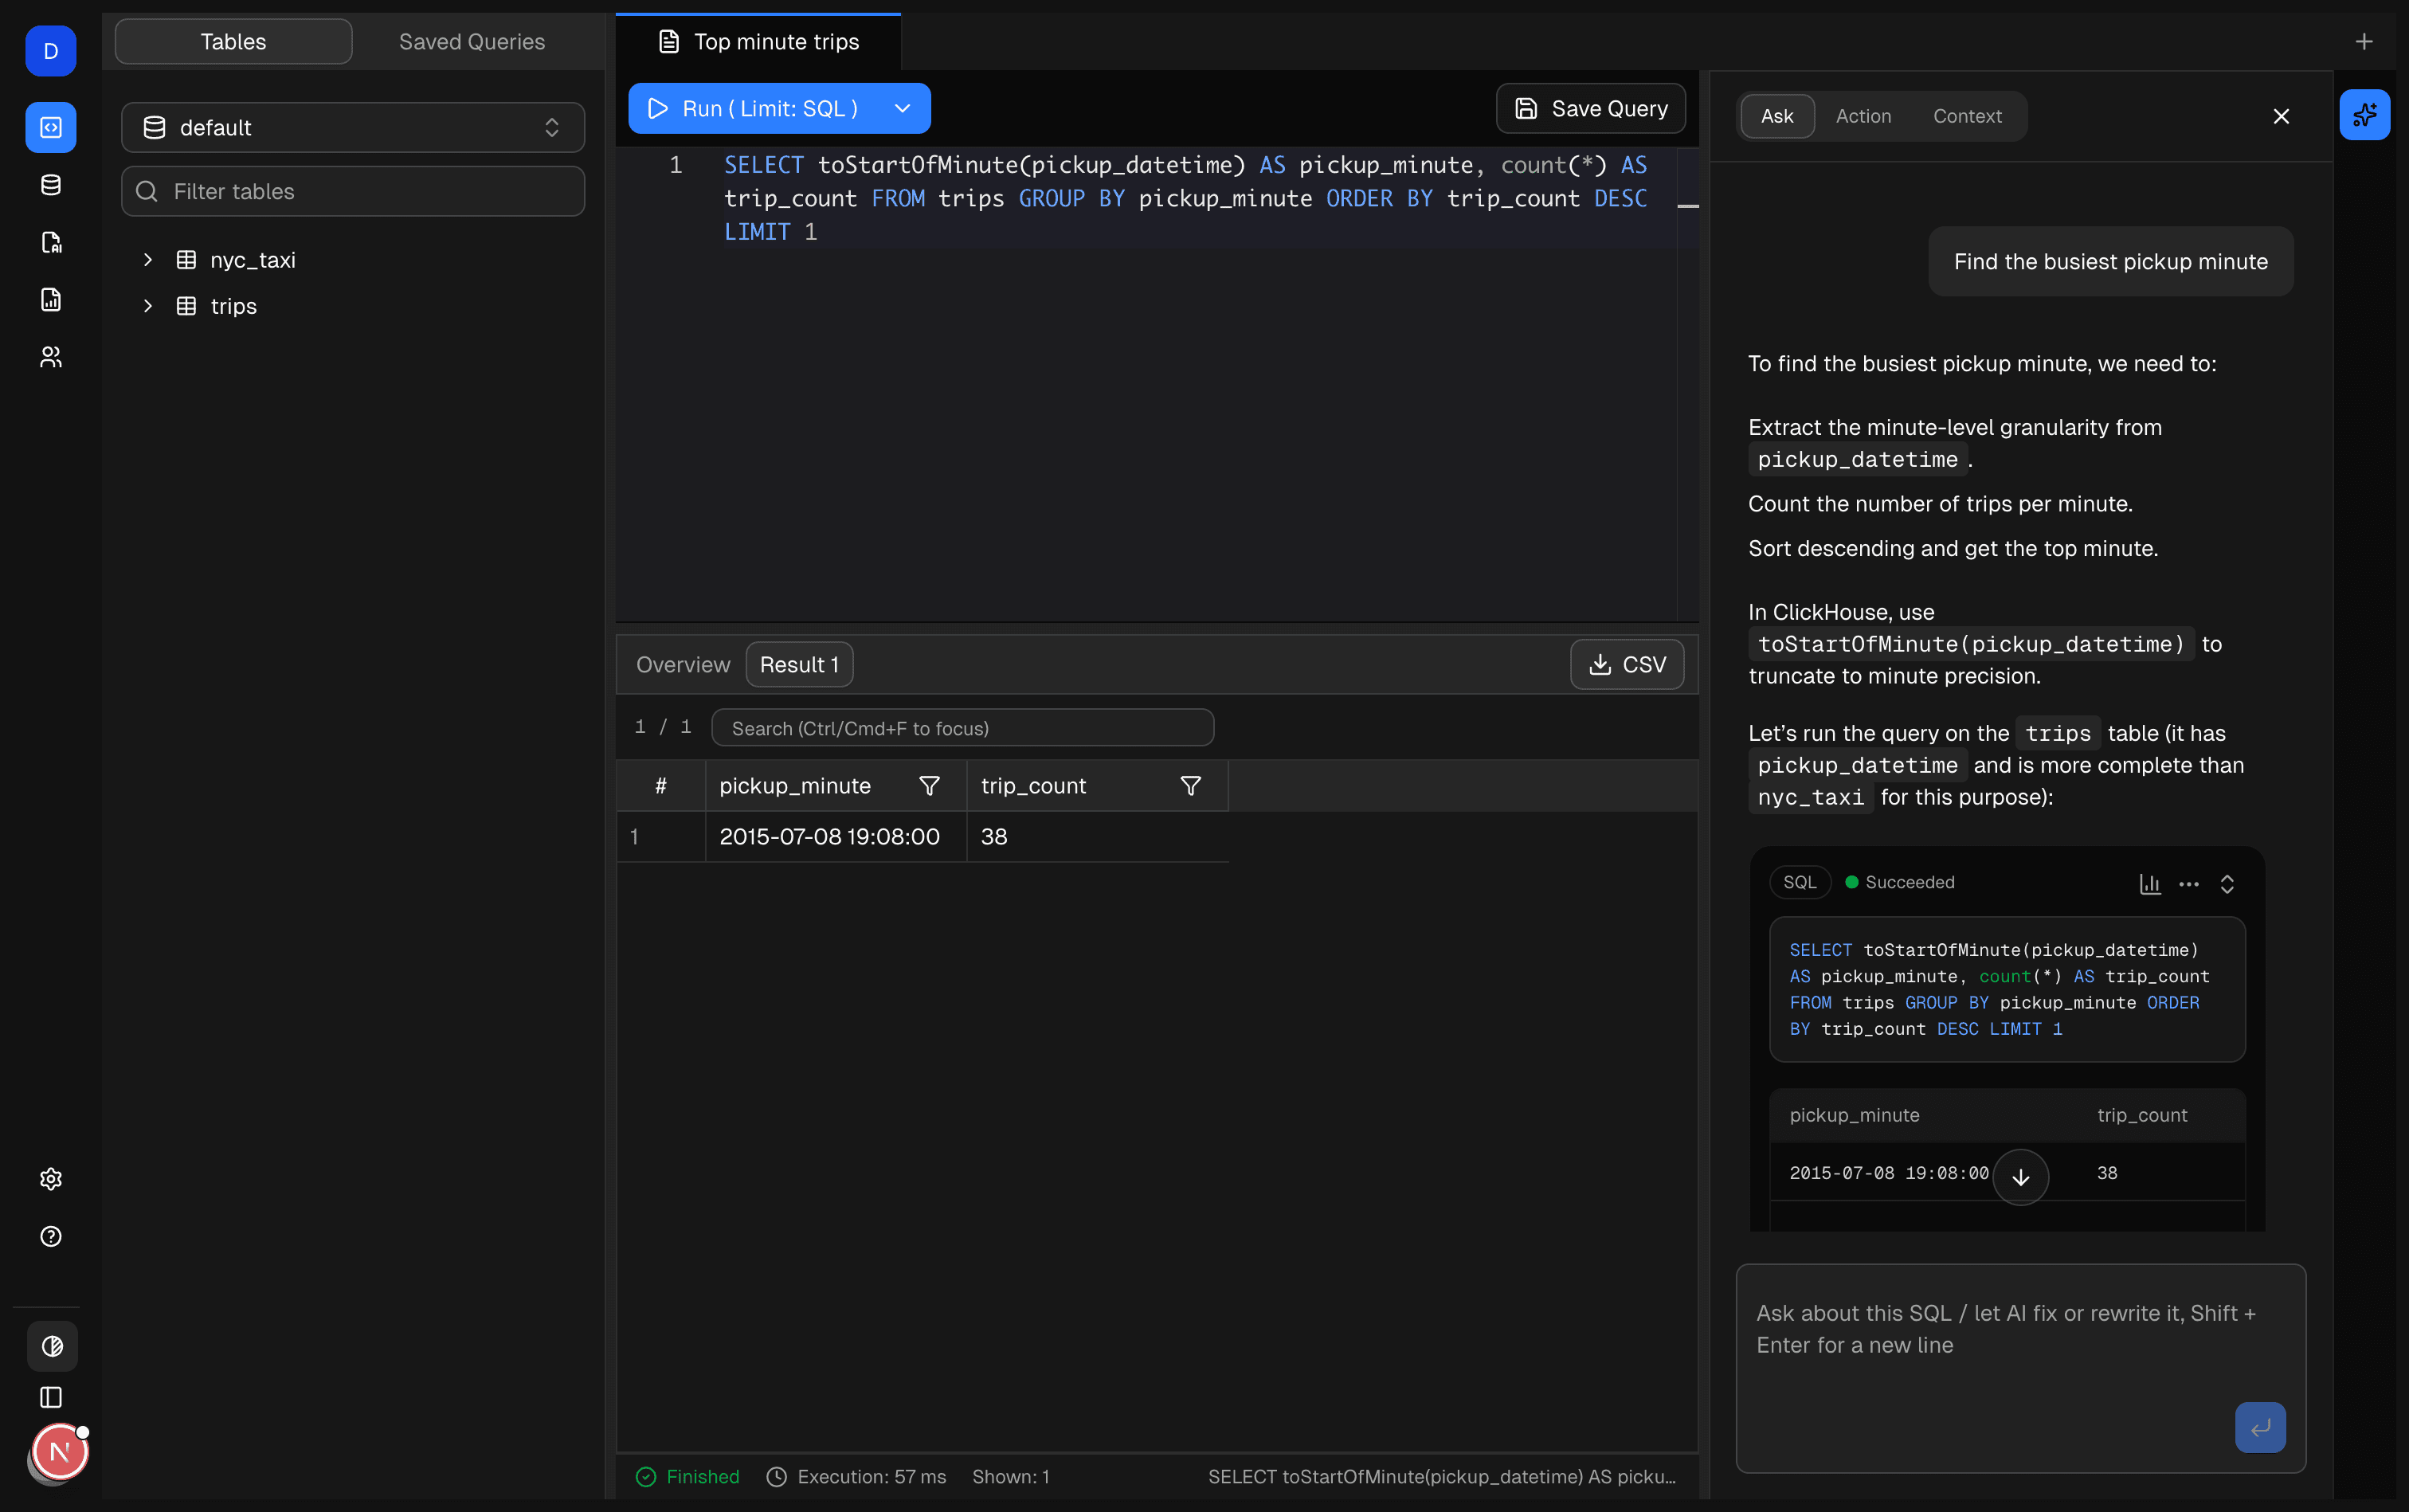Open the chart view in SQL result card
This screenshot has height=1512, width=2409.
tap(2149, 883)
